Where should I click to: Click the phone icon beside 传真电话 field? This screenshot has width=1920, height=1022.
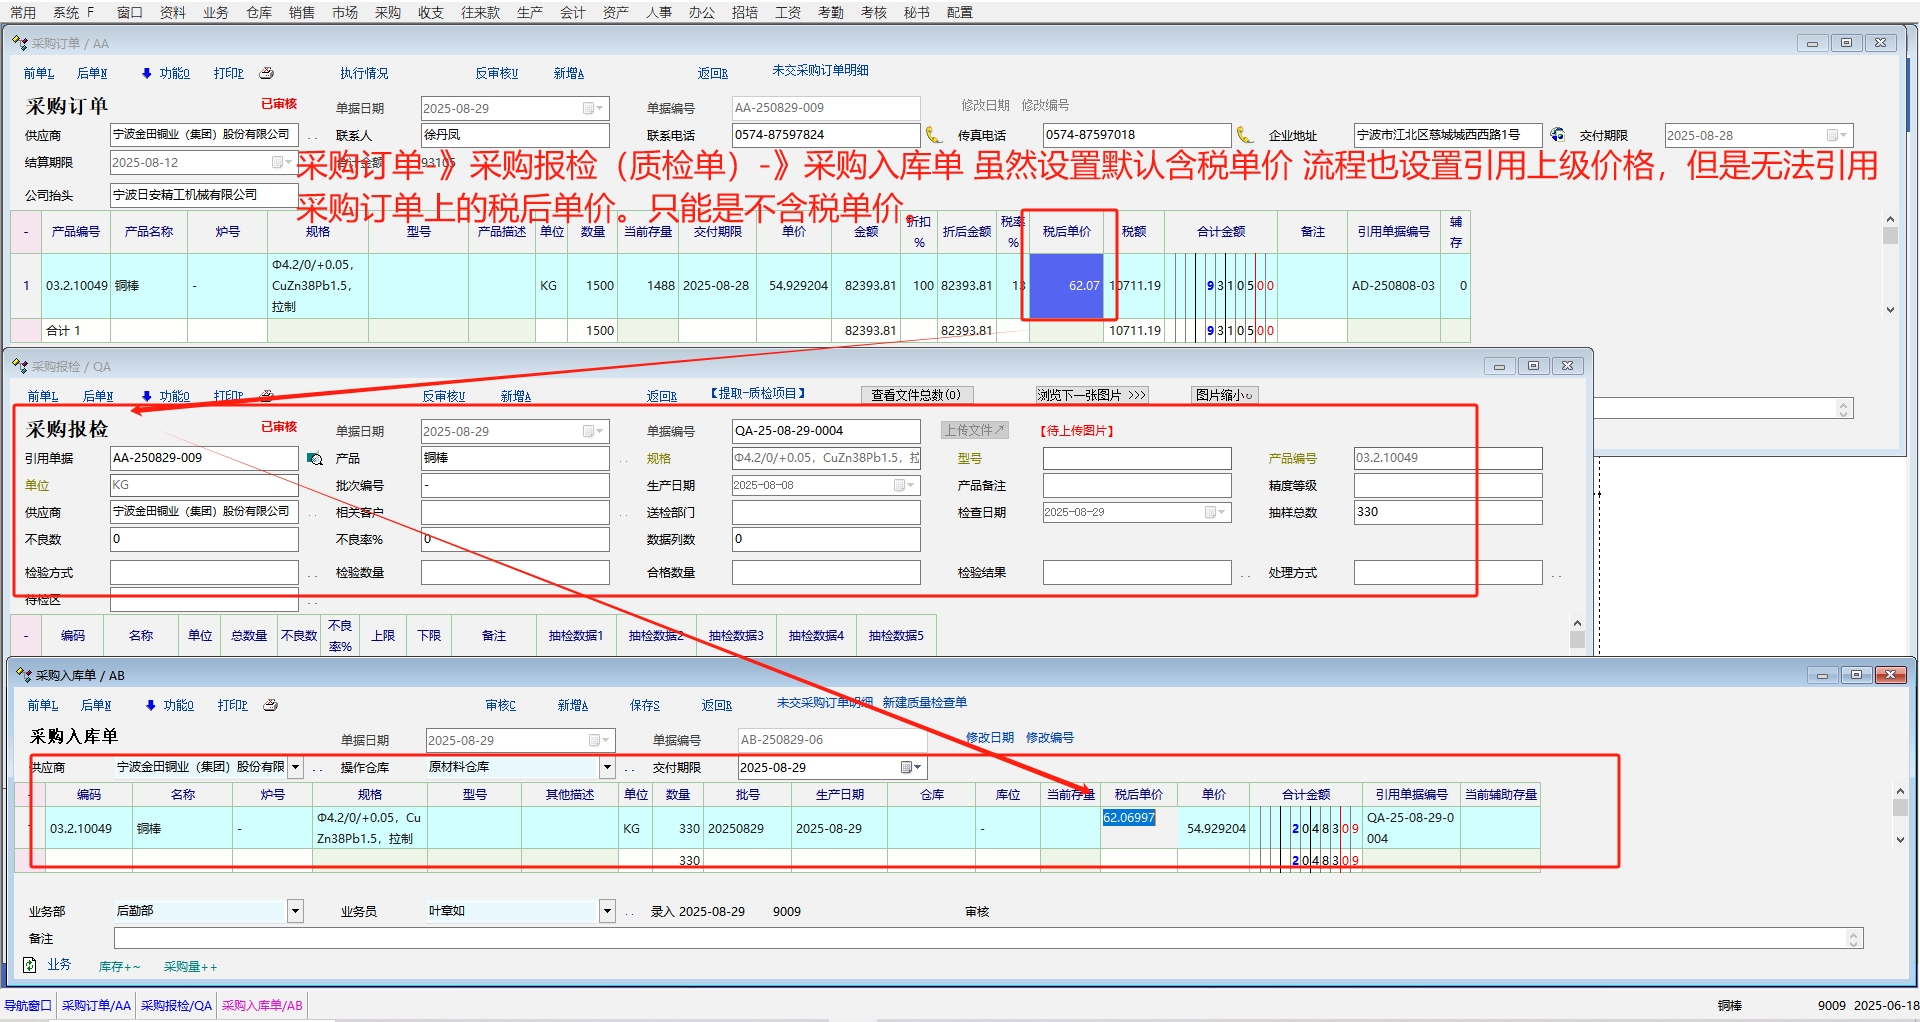tap(1245, 135)
